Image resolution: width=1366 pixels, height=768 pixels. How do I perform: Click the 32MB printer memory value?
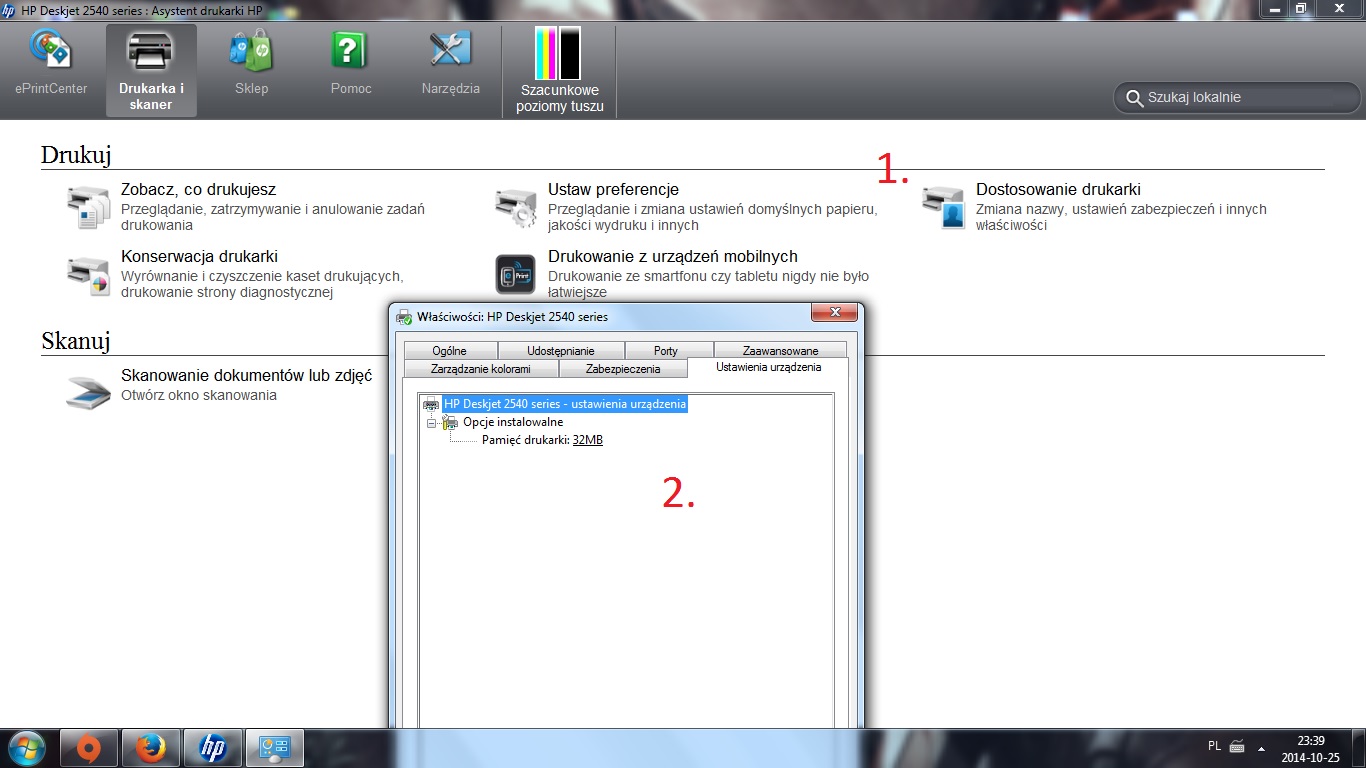point(588,440)
